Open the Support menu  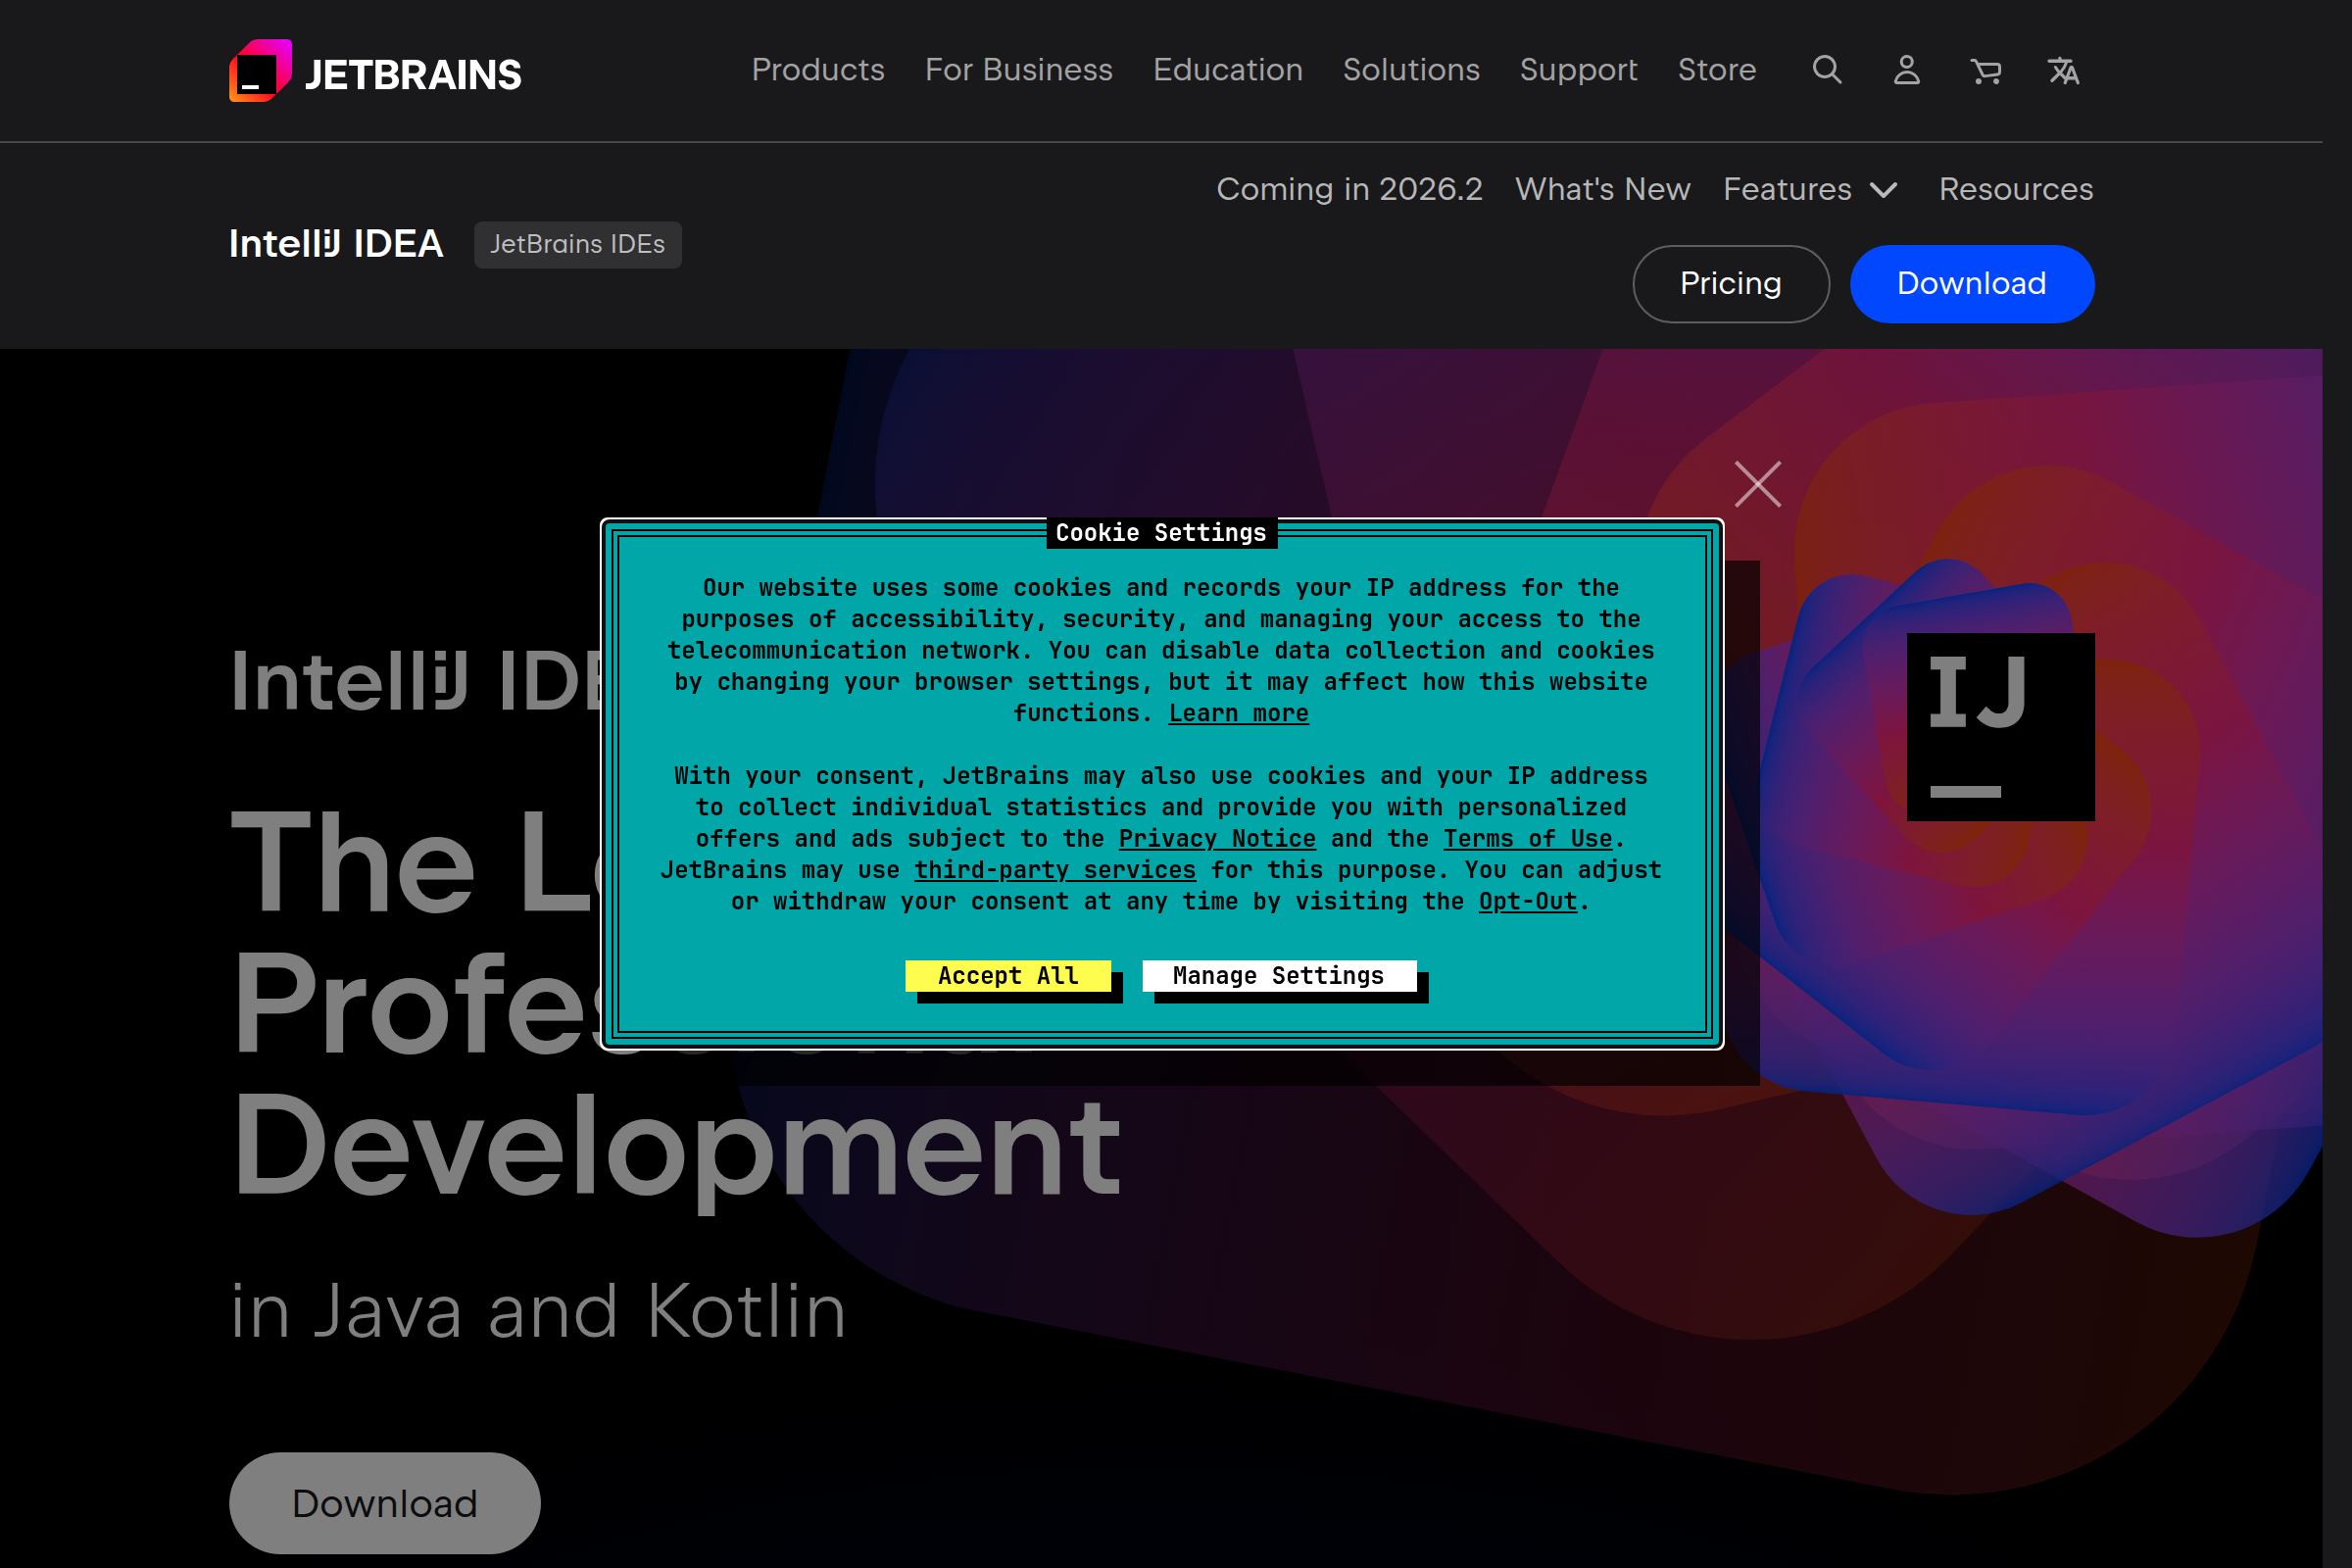(1579, 70)
